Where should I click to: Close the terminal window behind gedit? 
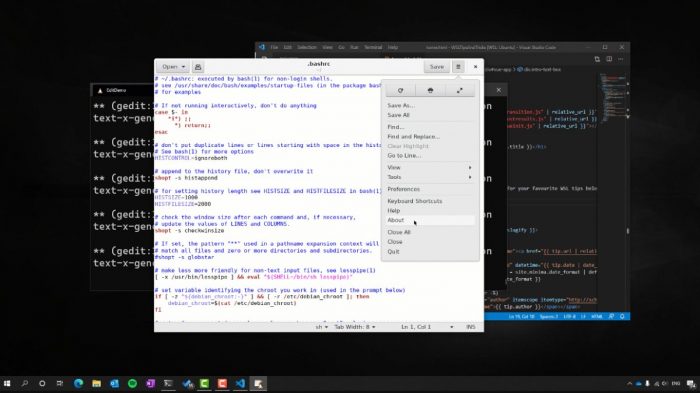tap(499, 90)
